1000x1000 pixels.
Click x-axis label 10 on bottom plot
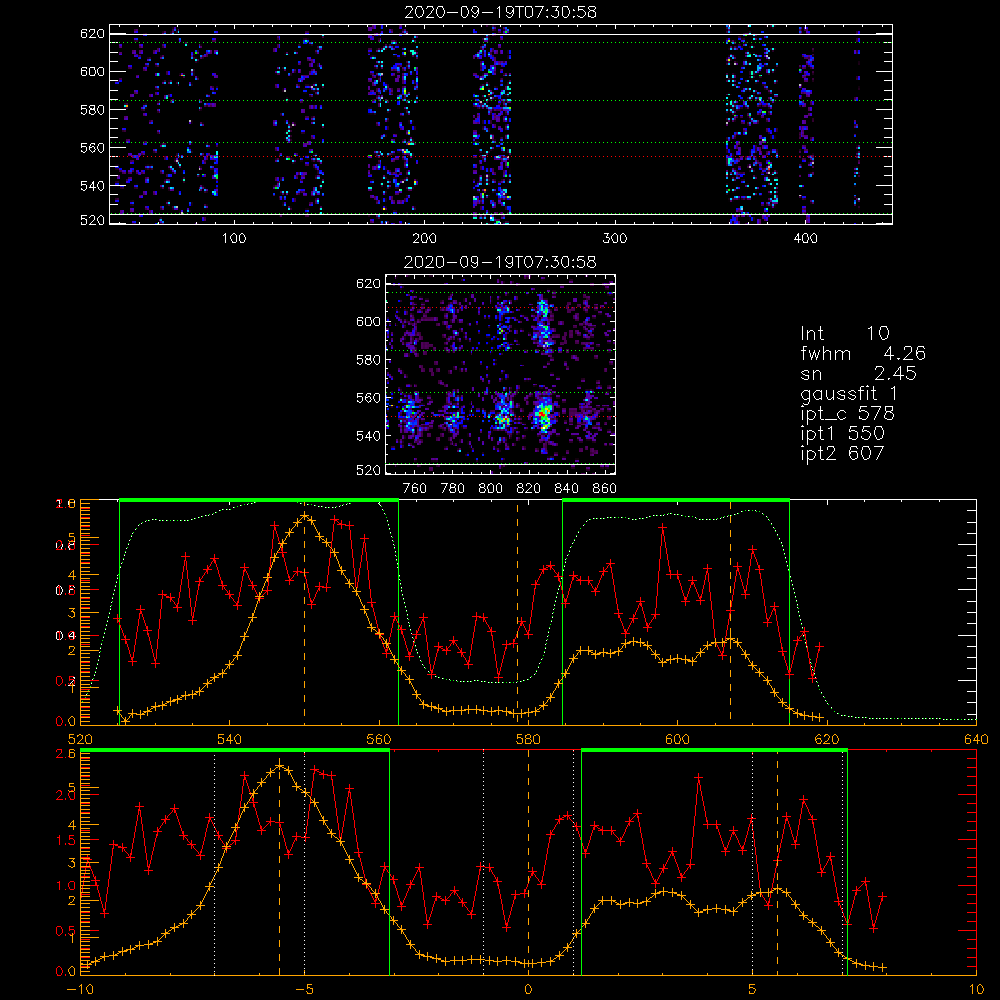pyautogui.click(x=976, y=989)
